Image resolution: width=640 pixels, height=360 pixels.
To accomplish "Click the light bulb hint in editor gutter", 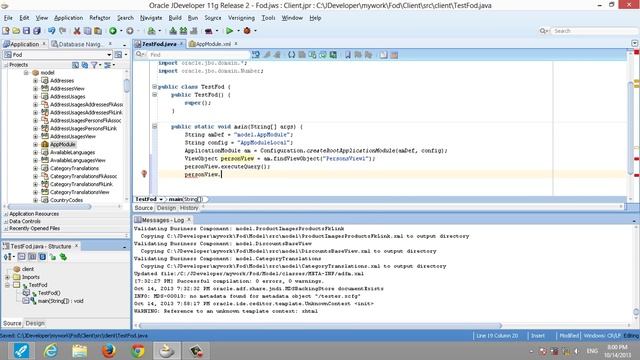I will point(144,174).
